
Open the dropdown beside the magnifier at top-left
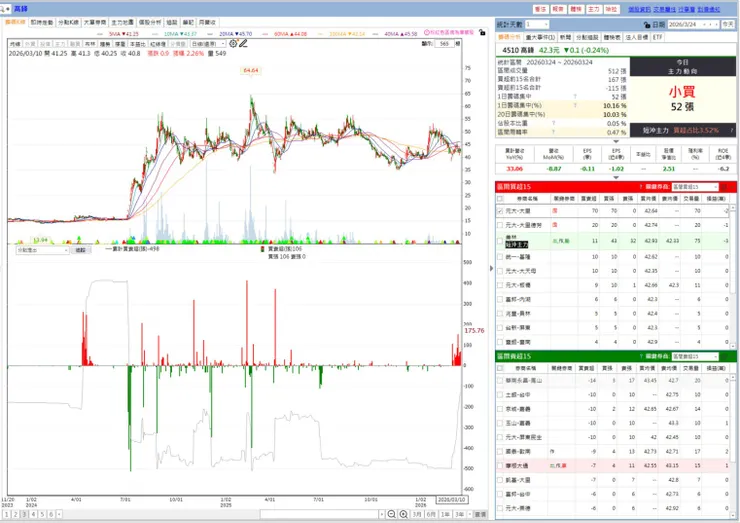tap(8, 9)
